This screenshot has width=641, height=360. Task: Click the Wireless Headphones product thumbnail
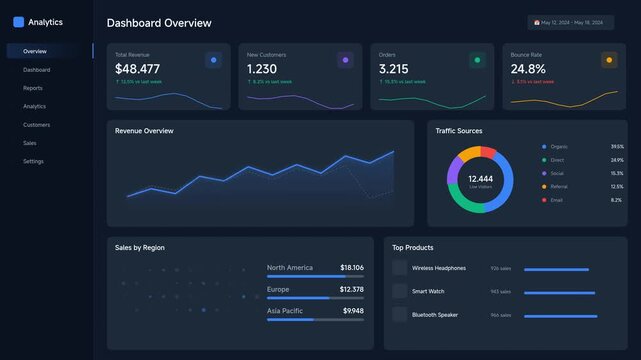399,268
